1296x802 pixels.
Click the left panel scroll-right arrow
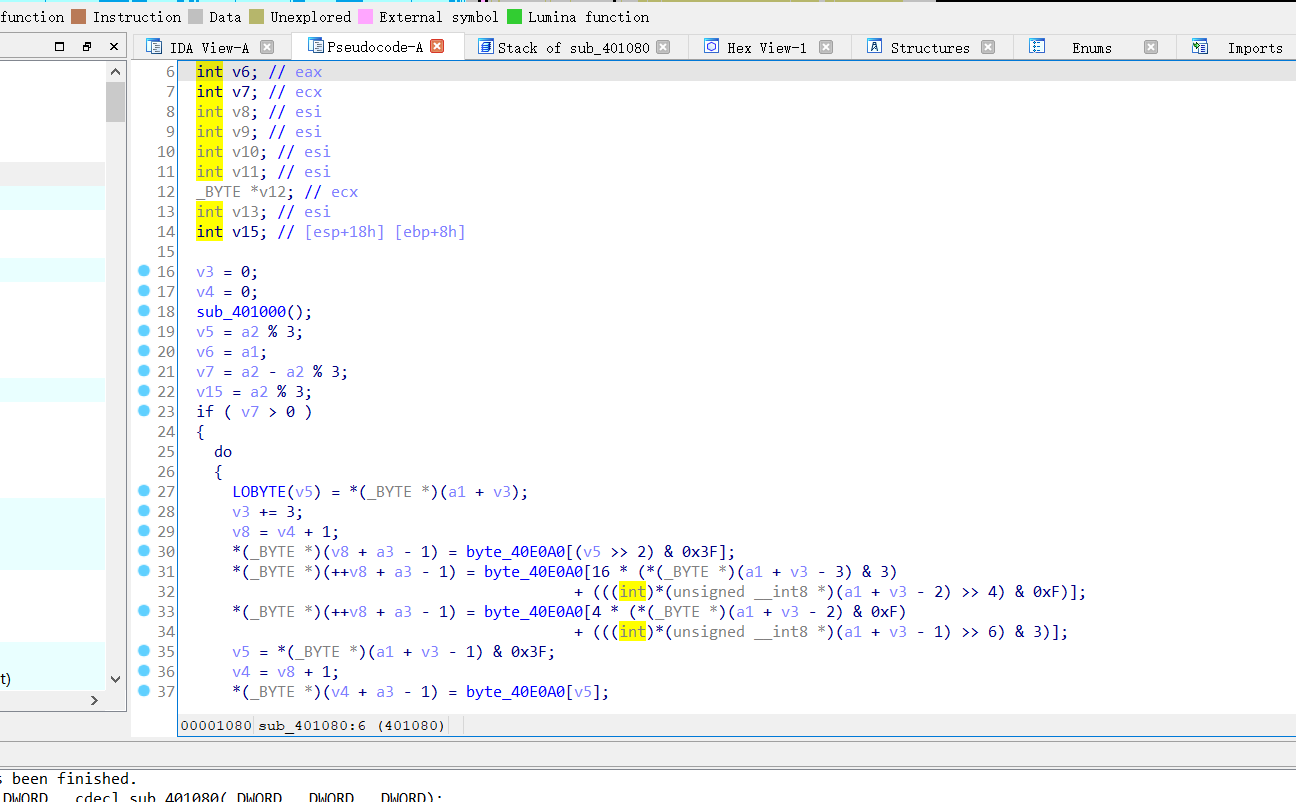click(95, 700)
